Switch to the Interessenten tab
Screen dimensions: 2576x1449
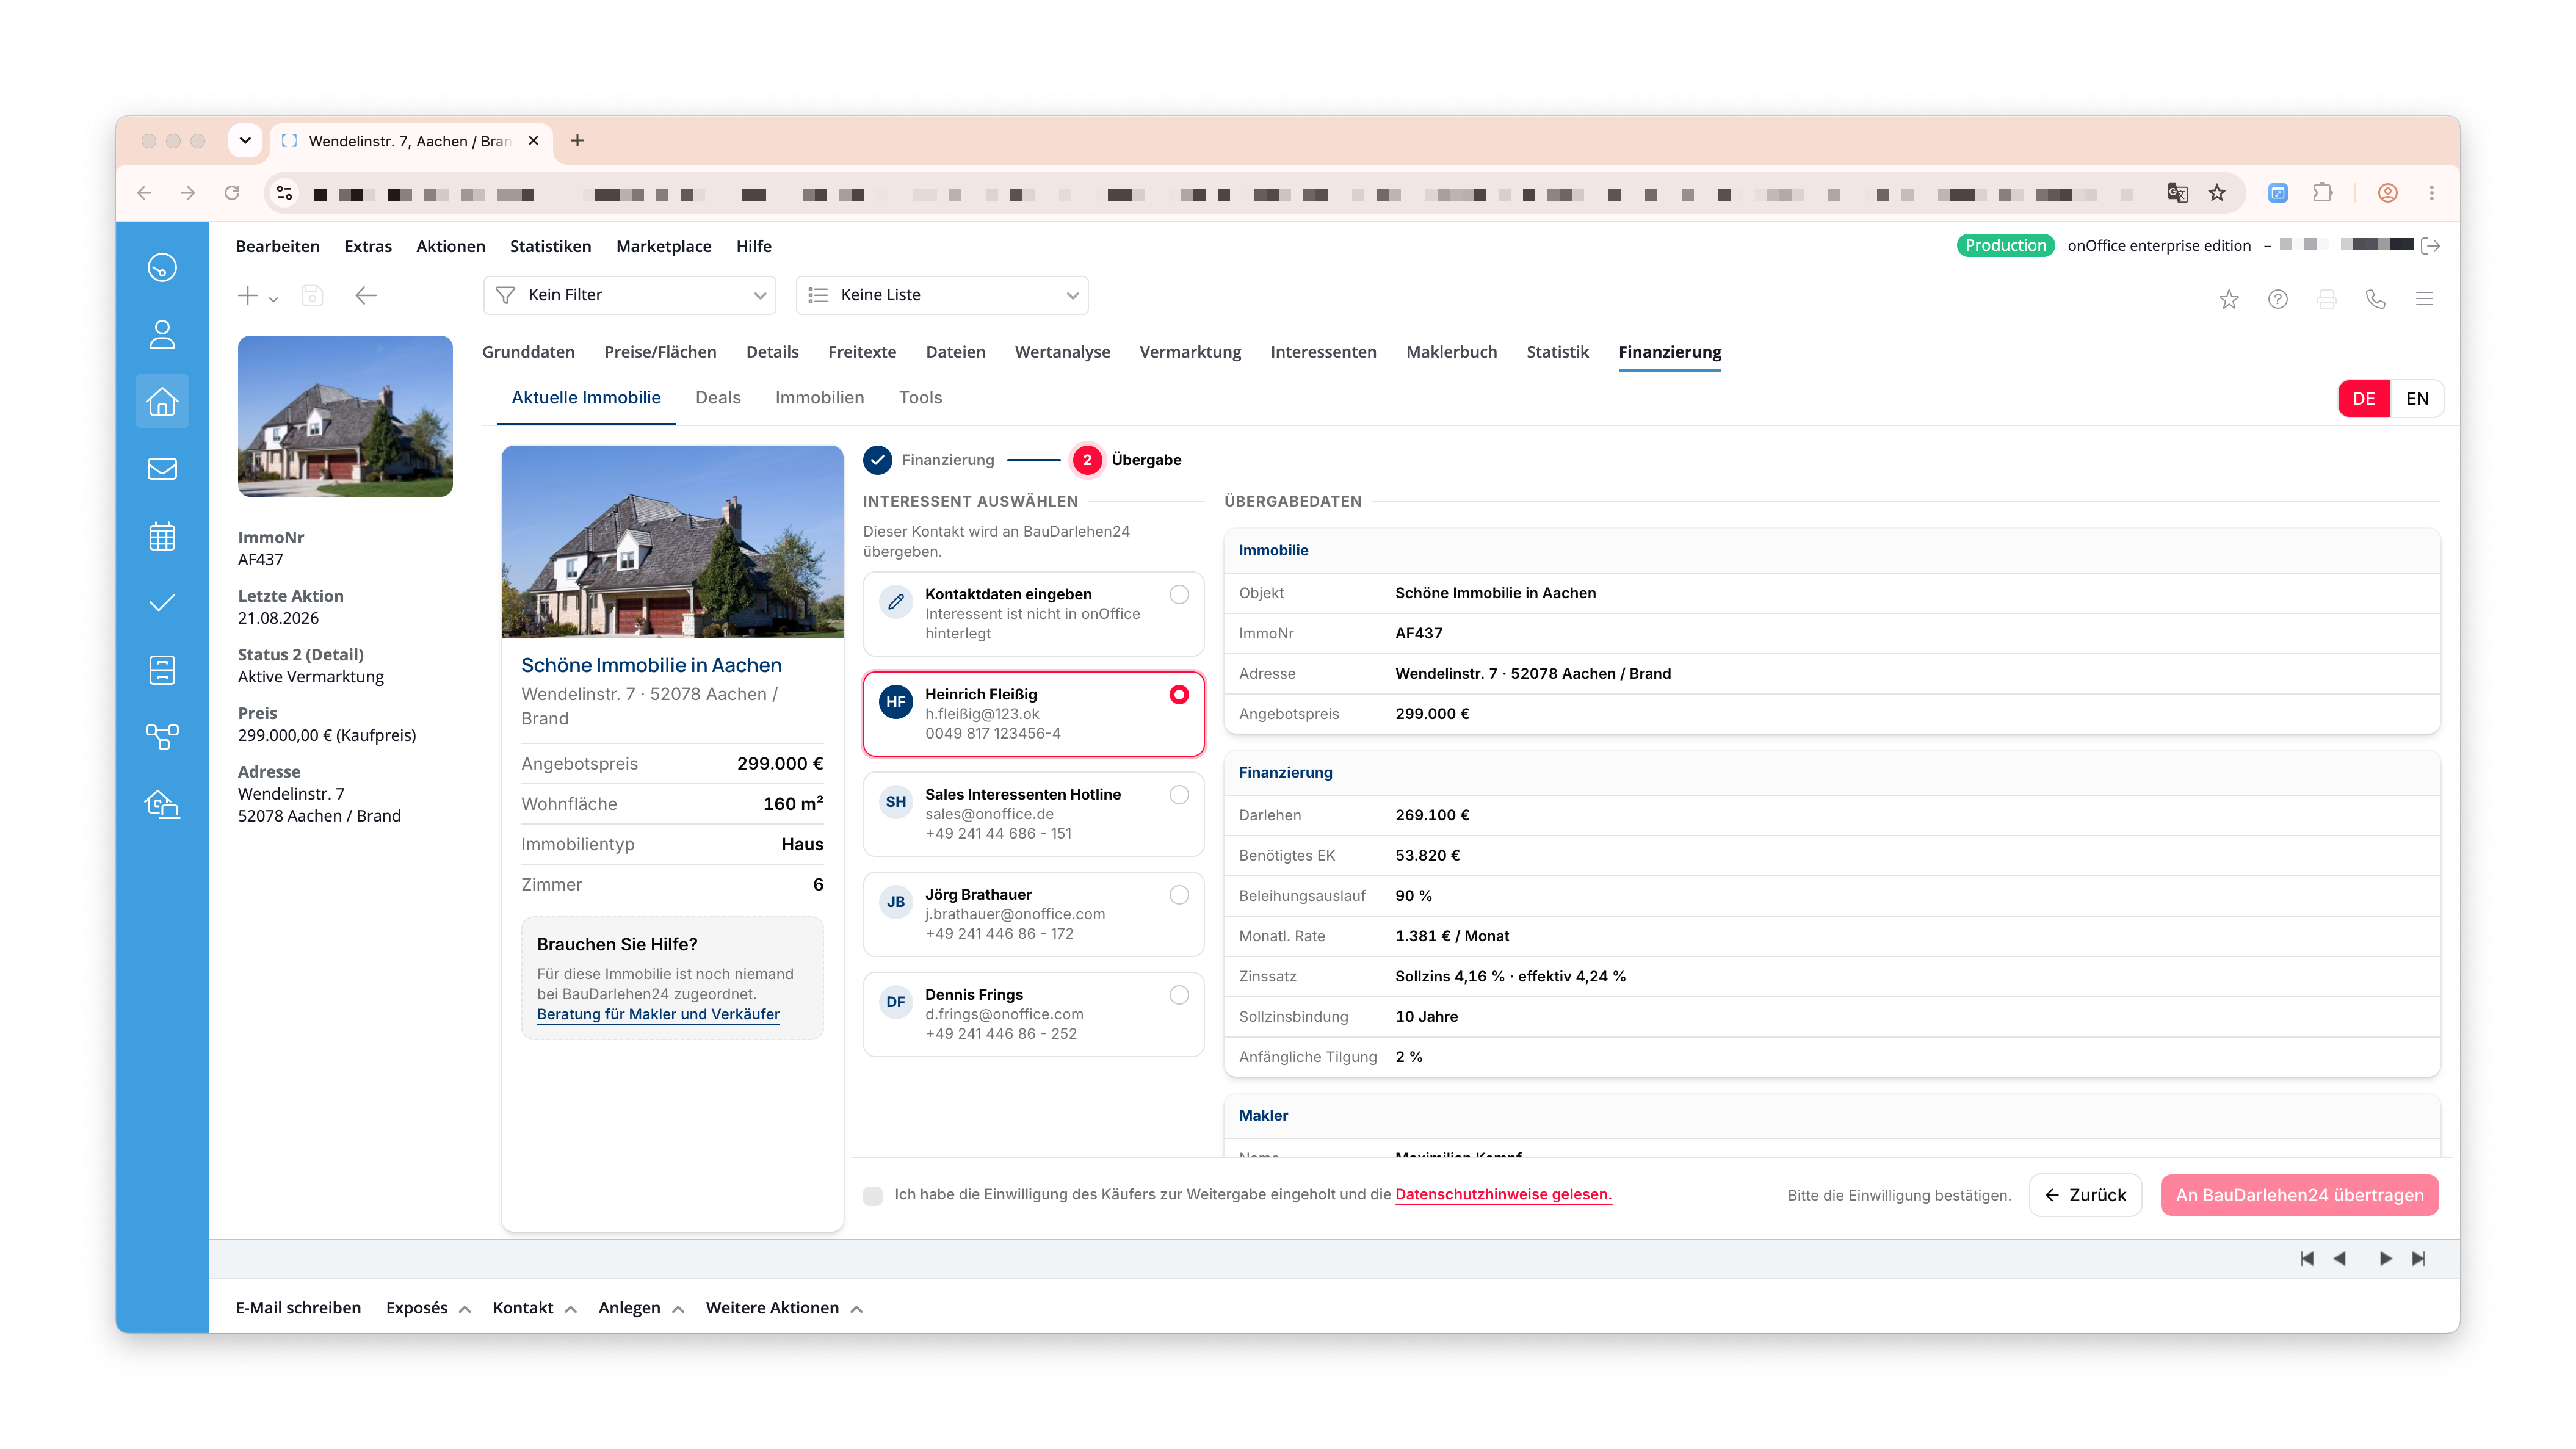[1323, 352]
